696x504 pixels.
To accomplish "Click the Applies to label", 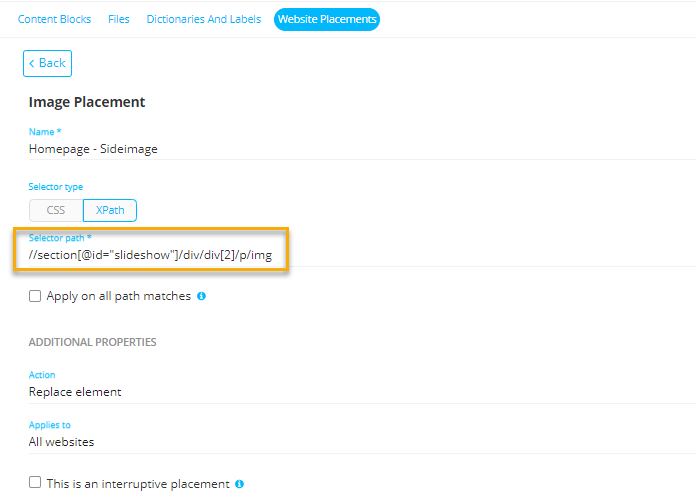I will click(x=50, y=425).
